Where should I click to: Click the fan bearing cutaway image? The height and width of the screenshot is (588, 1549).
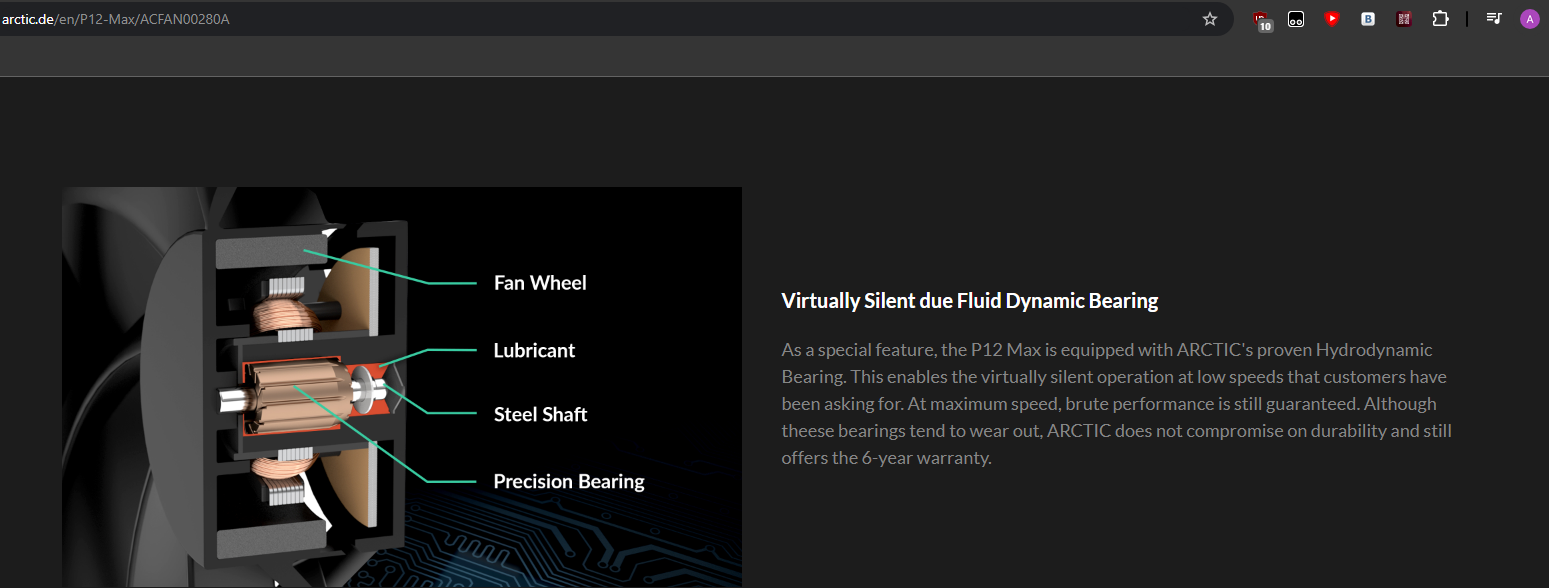click(x=402, y=387)
